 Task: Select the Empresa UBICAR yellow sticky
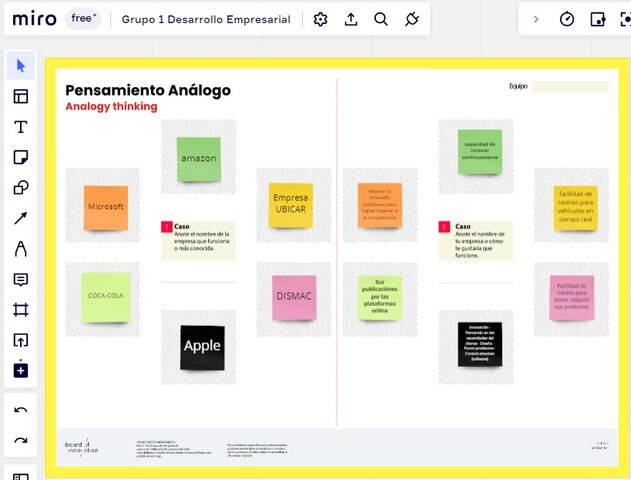(291, 205)
